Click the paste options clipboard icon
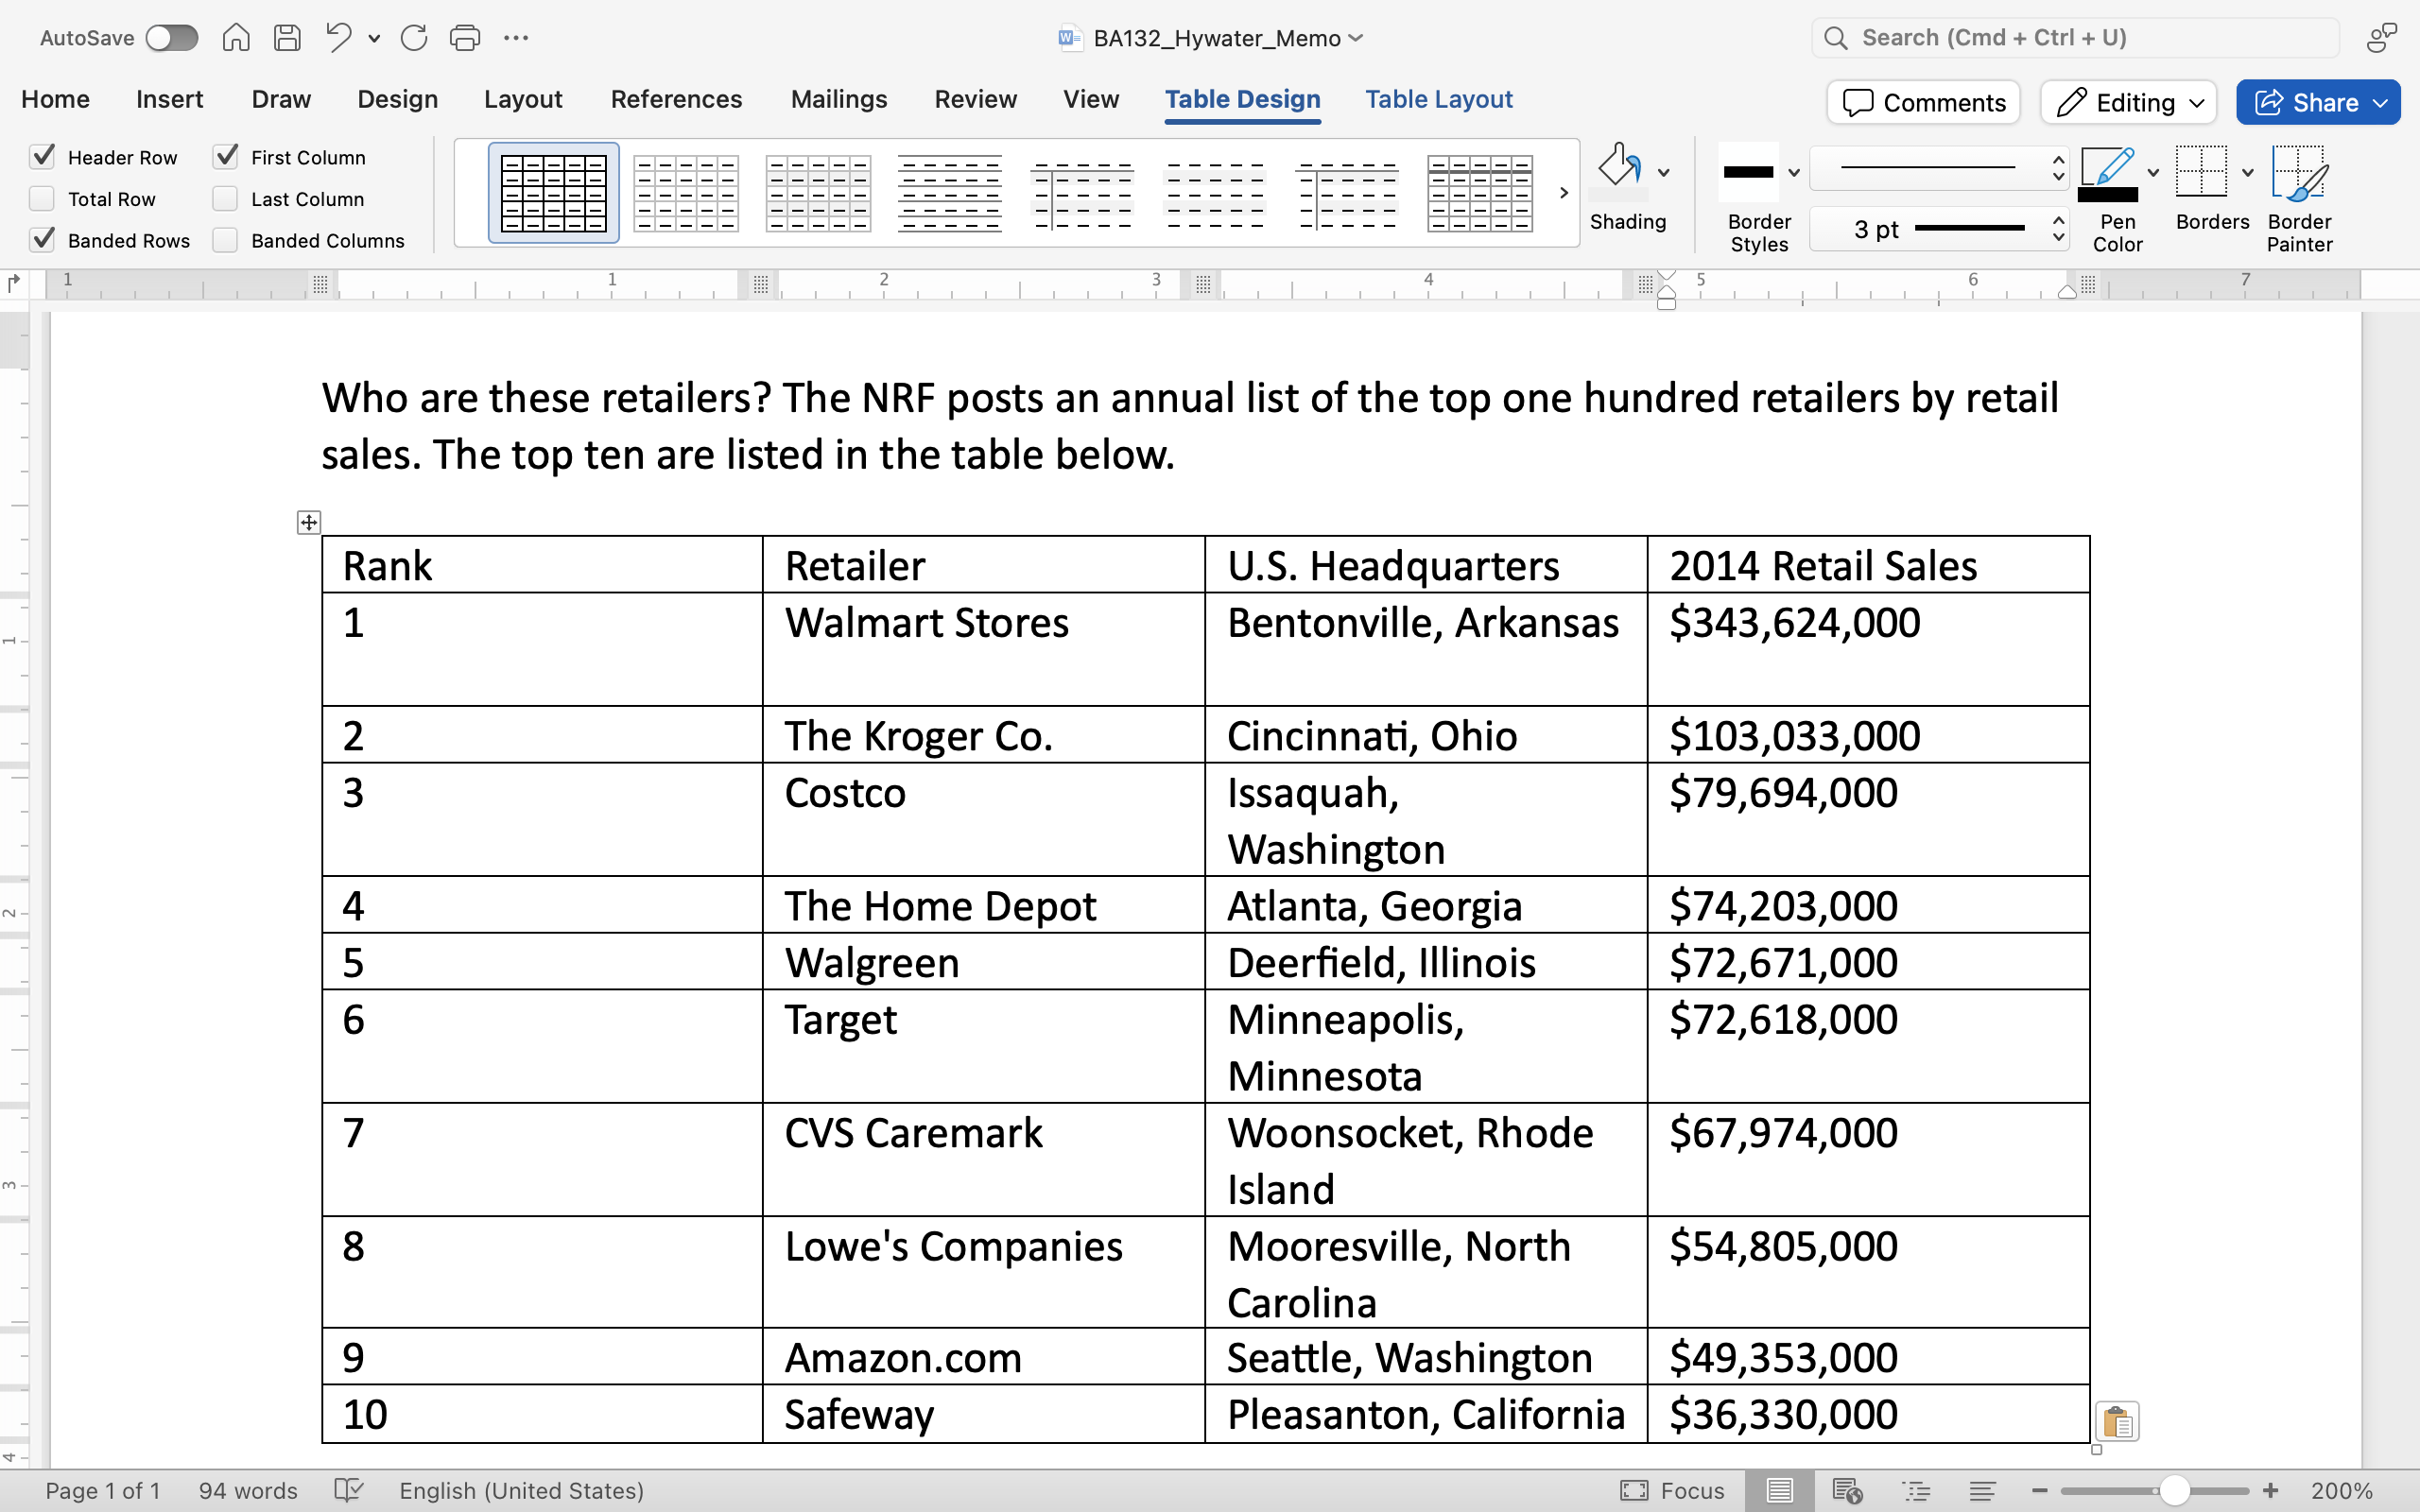2420x1512 pixels. click(2117, 1421)
